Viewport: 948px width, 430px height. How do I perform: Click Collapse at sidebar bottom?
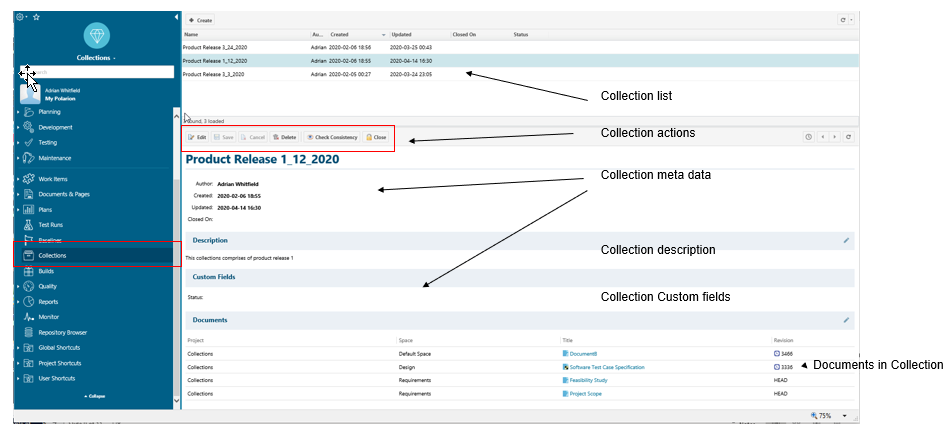[94, 396]
